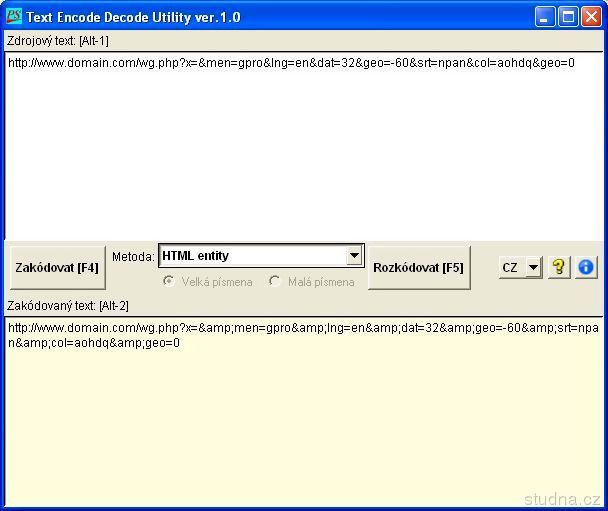Click the PS application icon in title bar
The width and height of the screenshot is (608, 511).
point(14,17)
